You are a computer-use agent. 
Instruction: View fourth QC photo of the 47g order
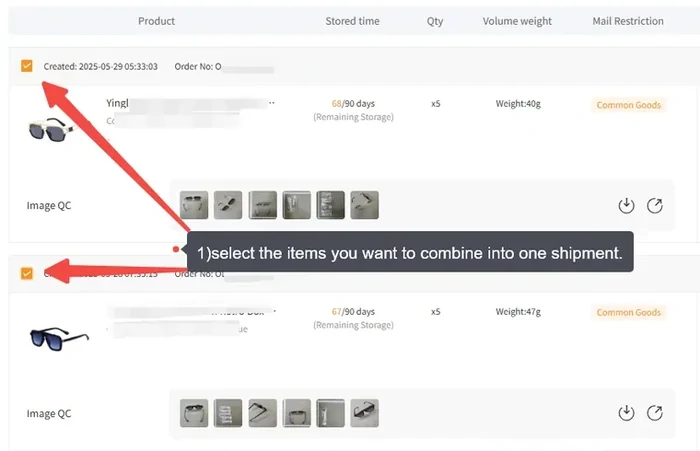coord(296,413)
